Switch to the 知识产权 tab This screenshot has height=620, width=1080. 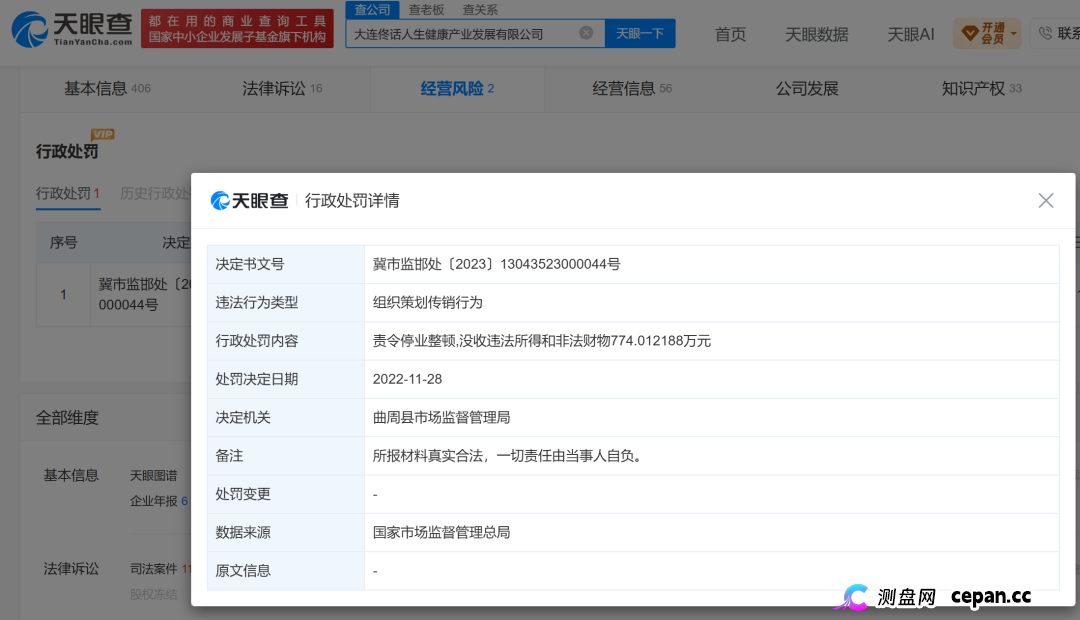pos(982,89)
